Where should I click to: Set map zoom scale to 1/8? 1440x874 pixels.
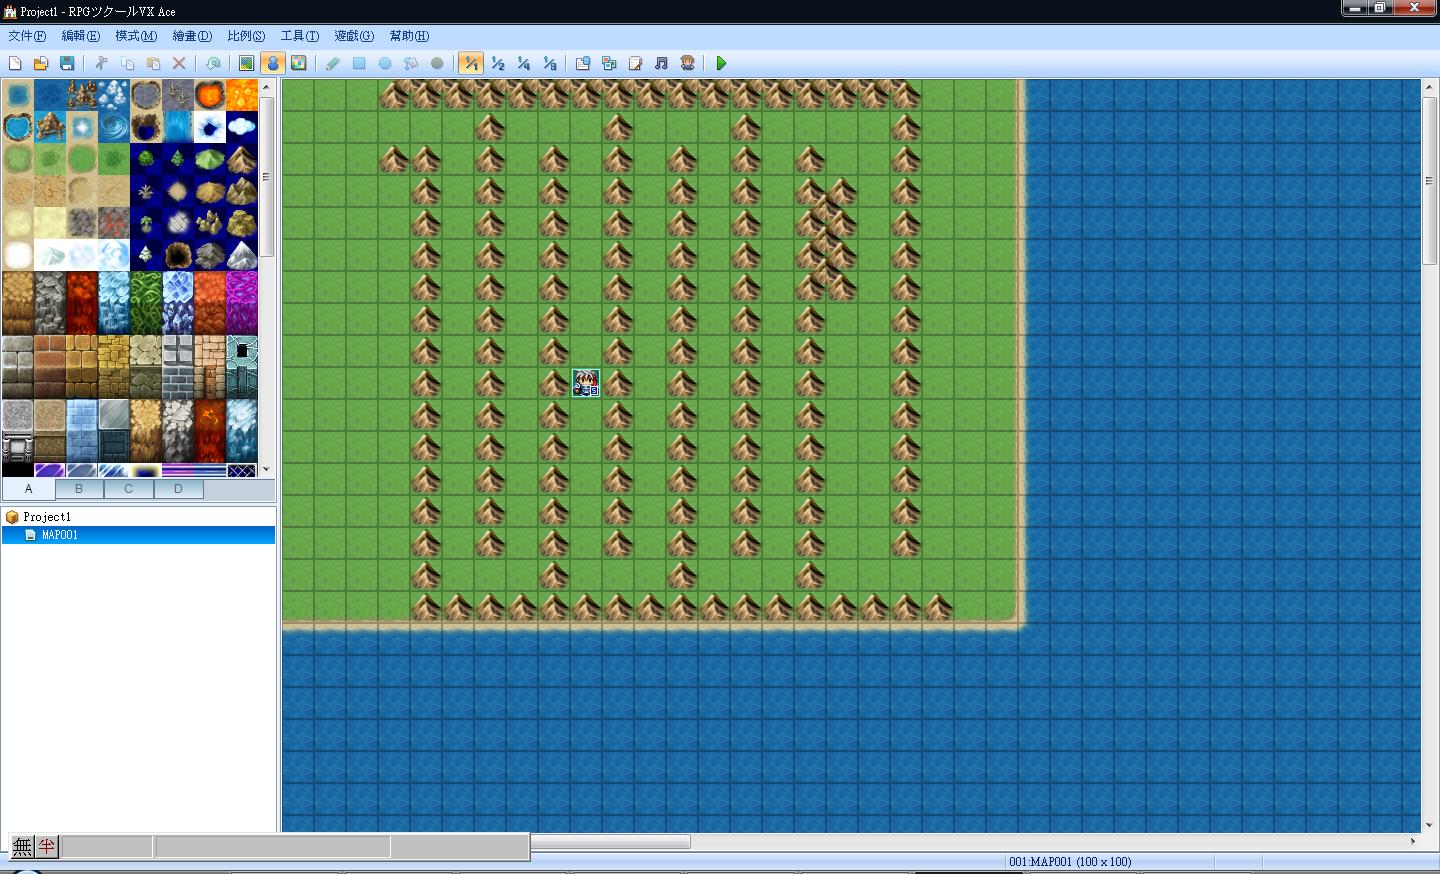pyautogui.click(x=549, y=63)
